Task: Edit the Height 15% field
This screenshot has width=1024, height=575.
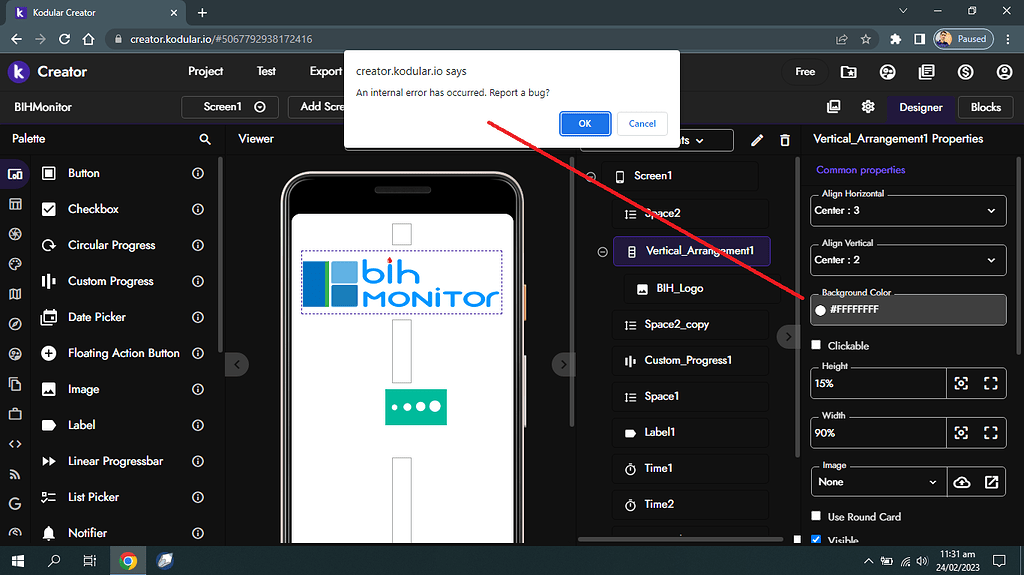Action: [x=878, y=384]
